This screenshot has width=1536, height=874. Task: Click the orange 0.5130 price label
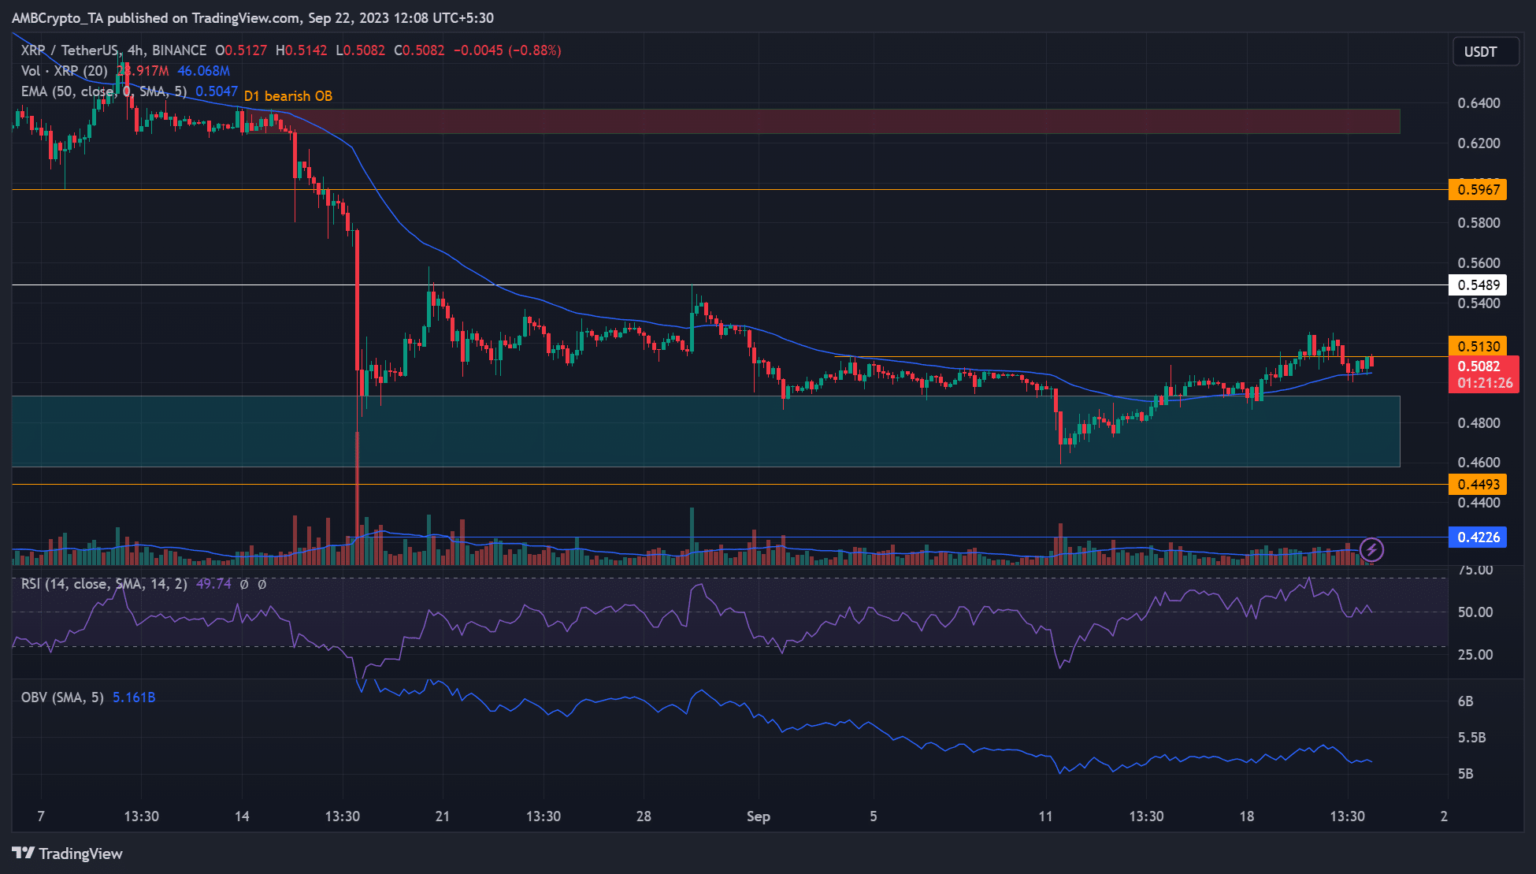[1478, 346]
